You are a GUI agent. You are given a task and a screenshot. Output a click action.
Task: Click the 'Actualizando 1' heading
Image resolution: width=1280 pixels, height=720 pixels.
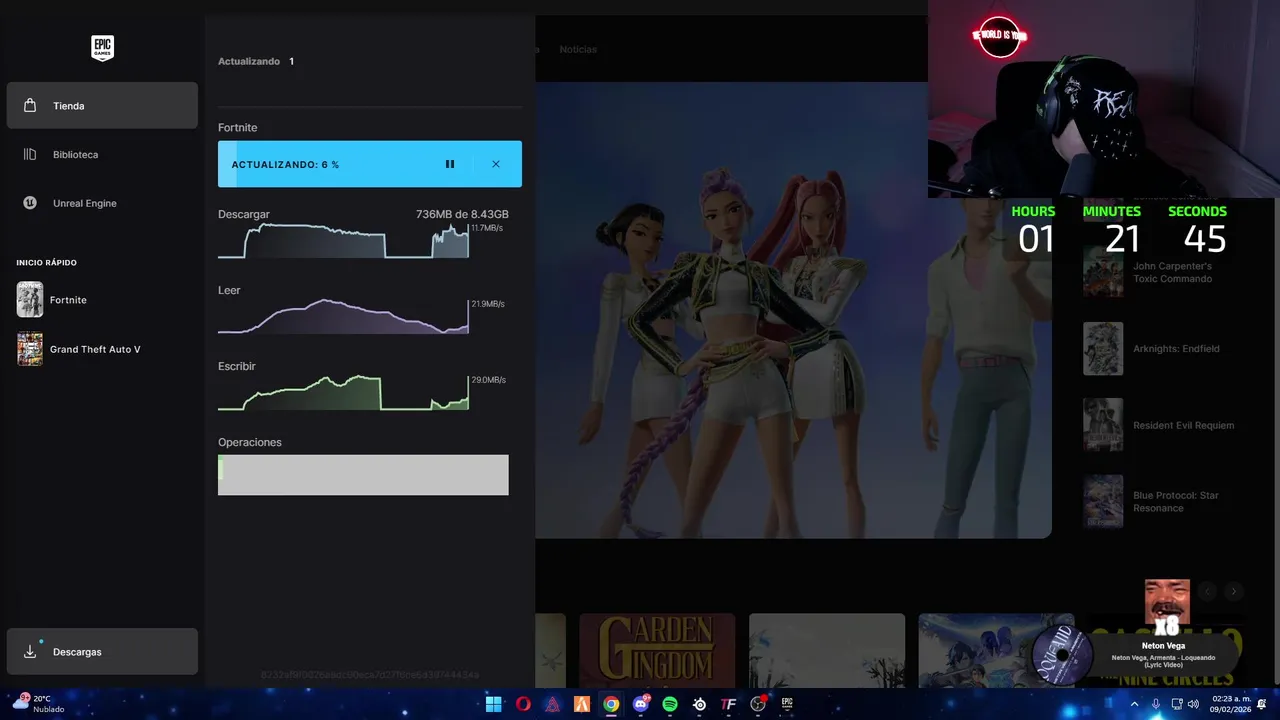pos(256,61)
